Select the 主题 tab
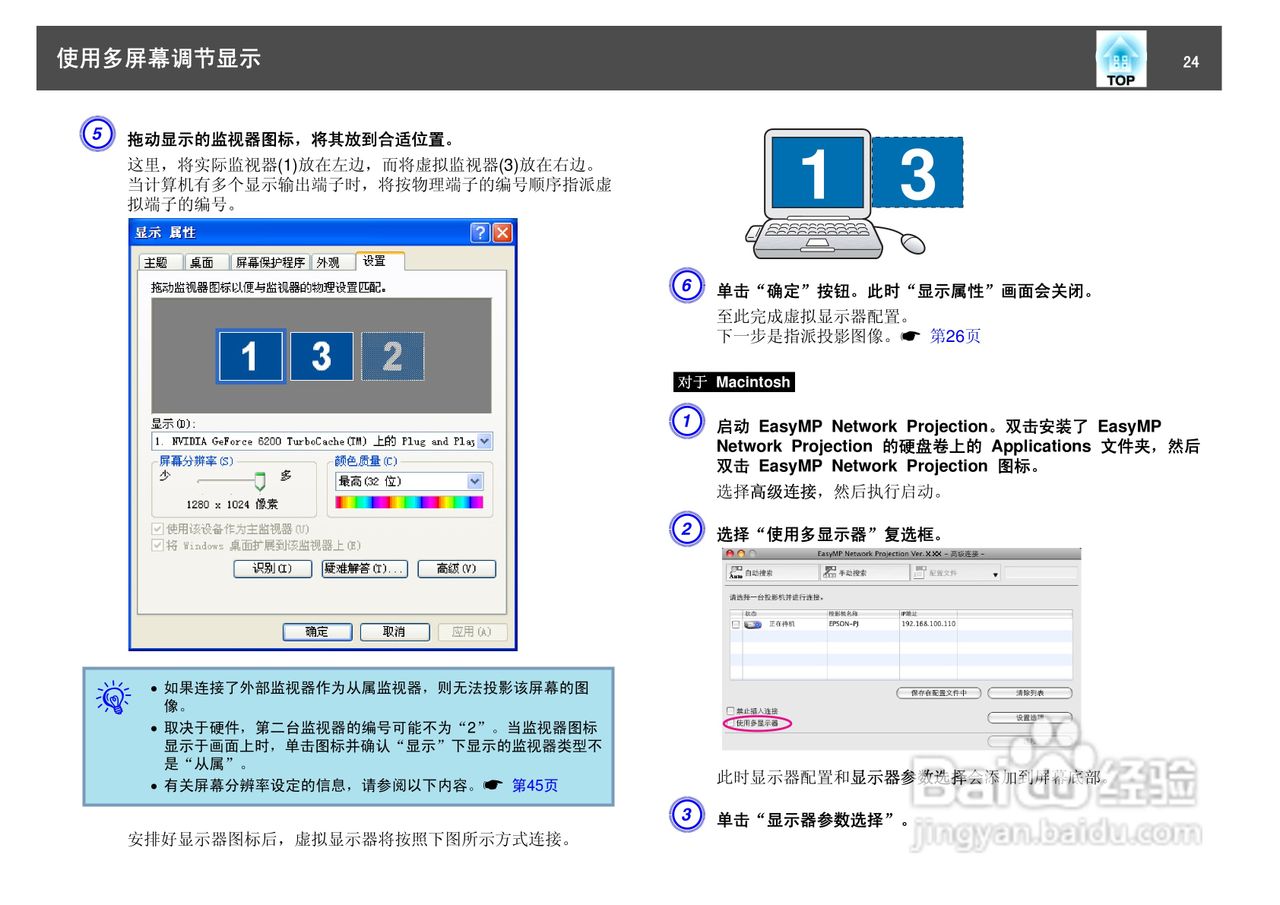The width and height of the screenshot is (1280, 905). click(x=160, y=262)
